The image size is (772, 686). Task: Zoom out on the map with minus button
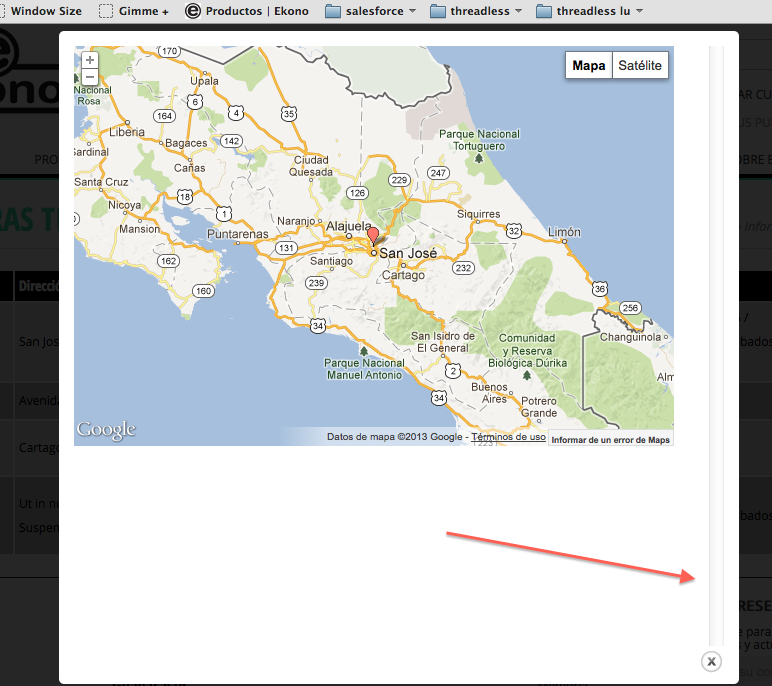[90, 77]
